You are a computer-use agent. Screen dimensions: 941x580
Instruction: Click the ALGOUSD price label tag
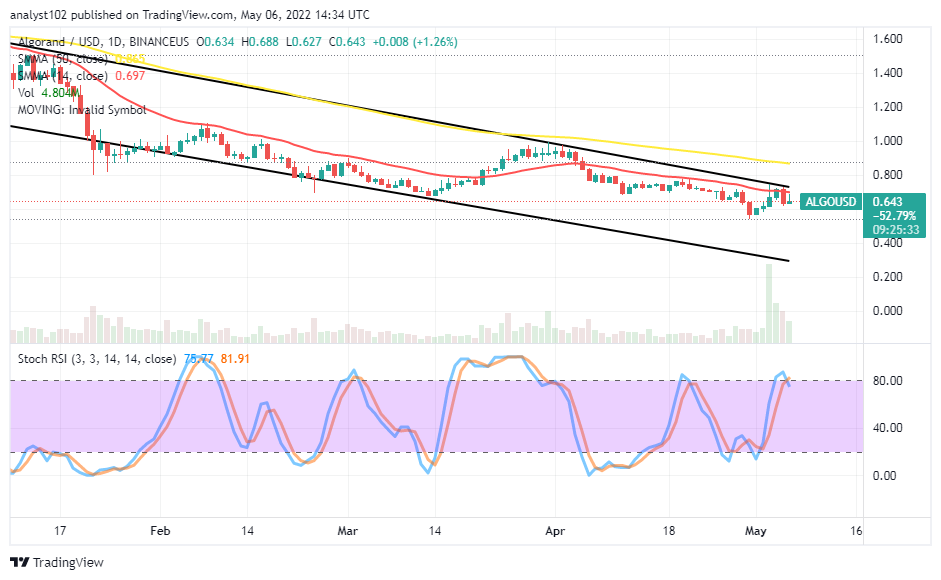pyautogui.click(x=831, y=202)
